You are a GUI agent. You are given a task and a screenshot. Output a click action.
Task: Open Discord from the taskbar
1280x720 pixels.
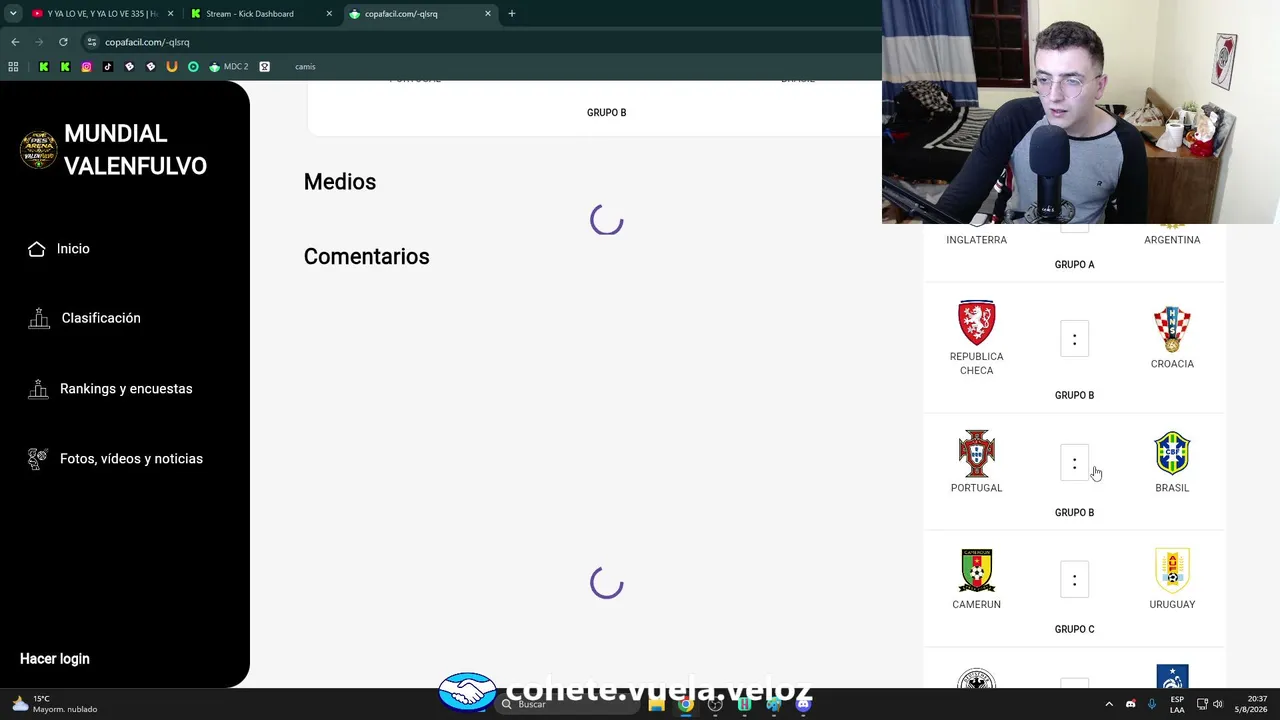(803, 704)
